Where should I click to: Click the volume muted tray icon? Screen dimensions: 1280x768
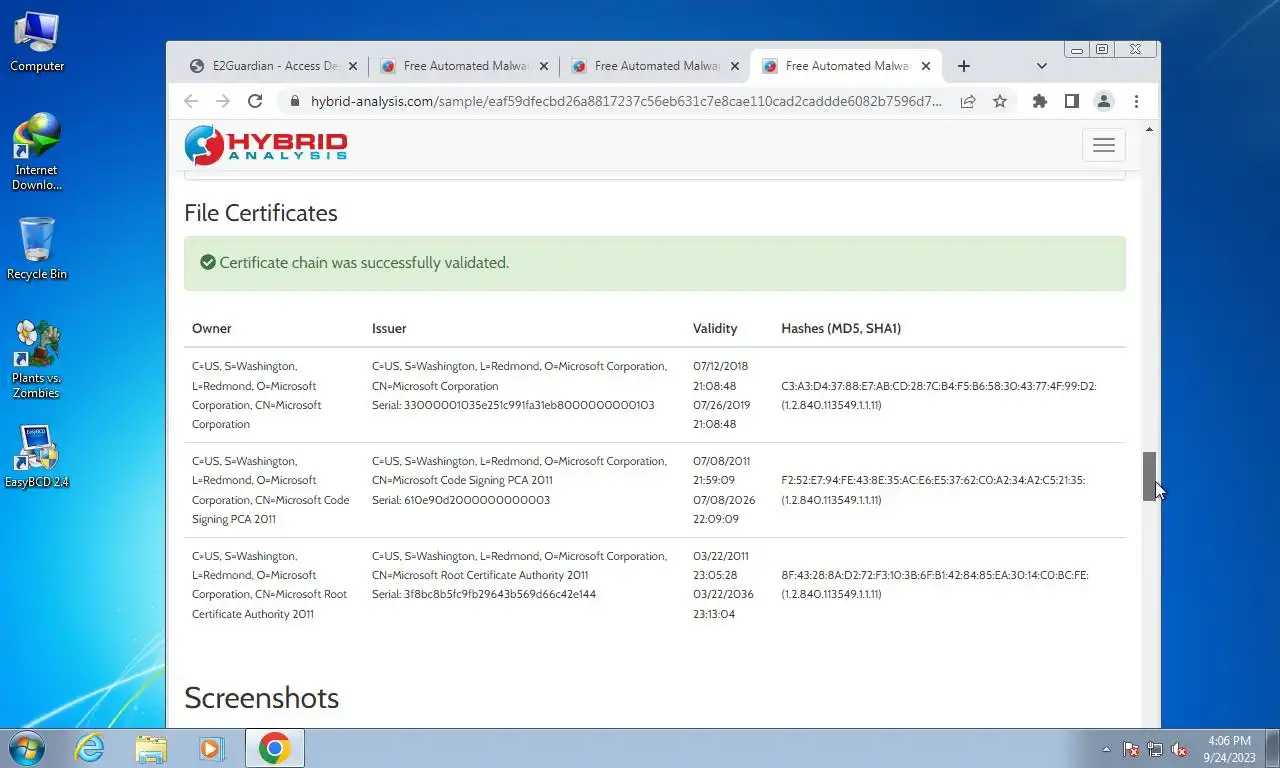coord(1180,749)
